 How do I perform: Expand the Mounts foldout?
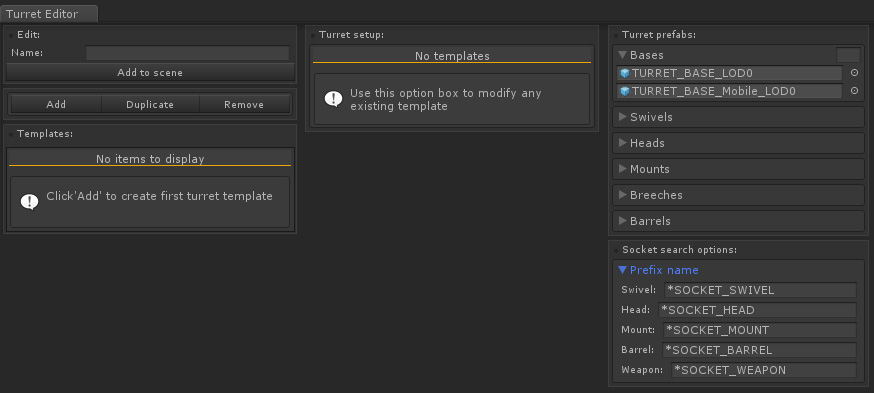coord(623,169)
